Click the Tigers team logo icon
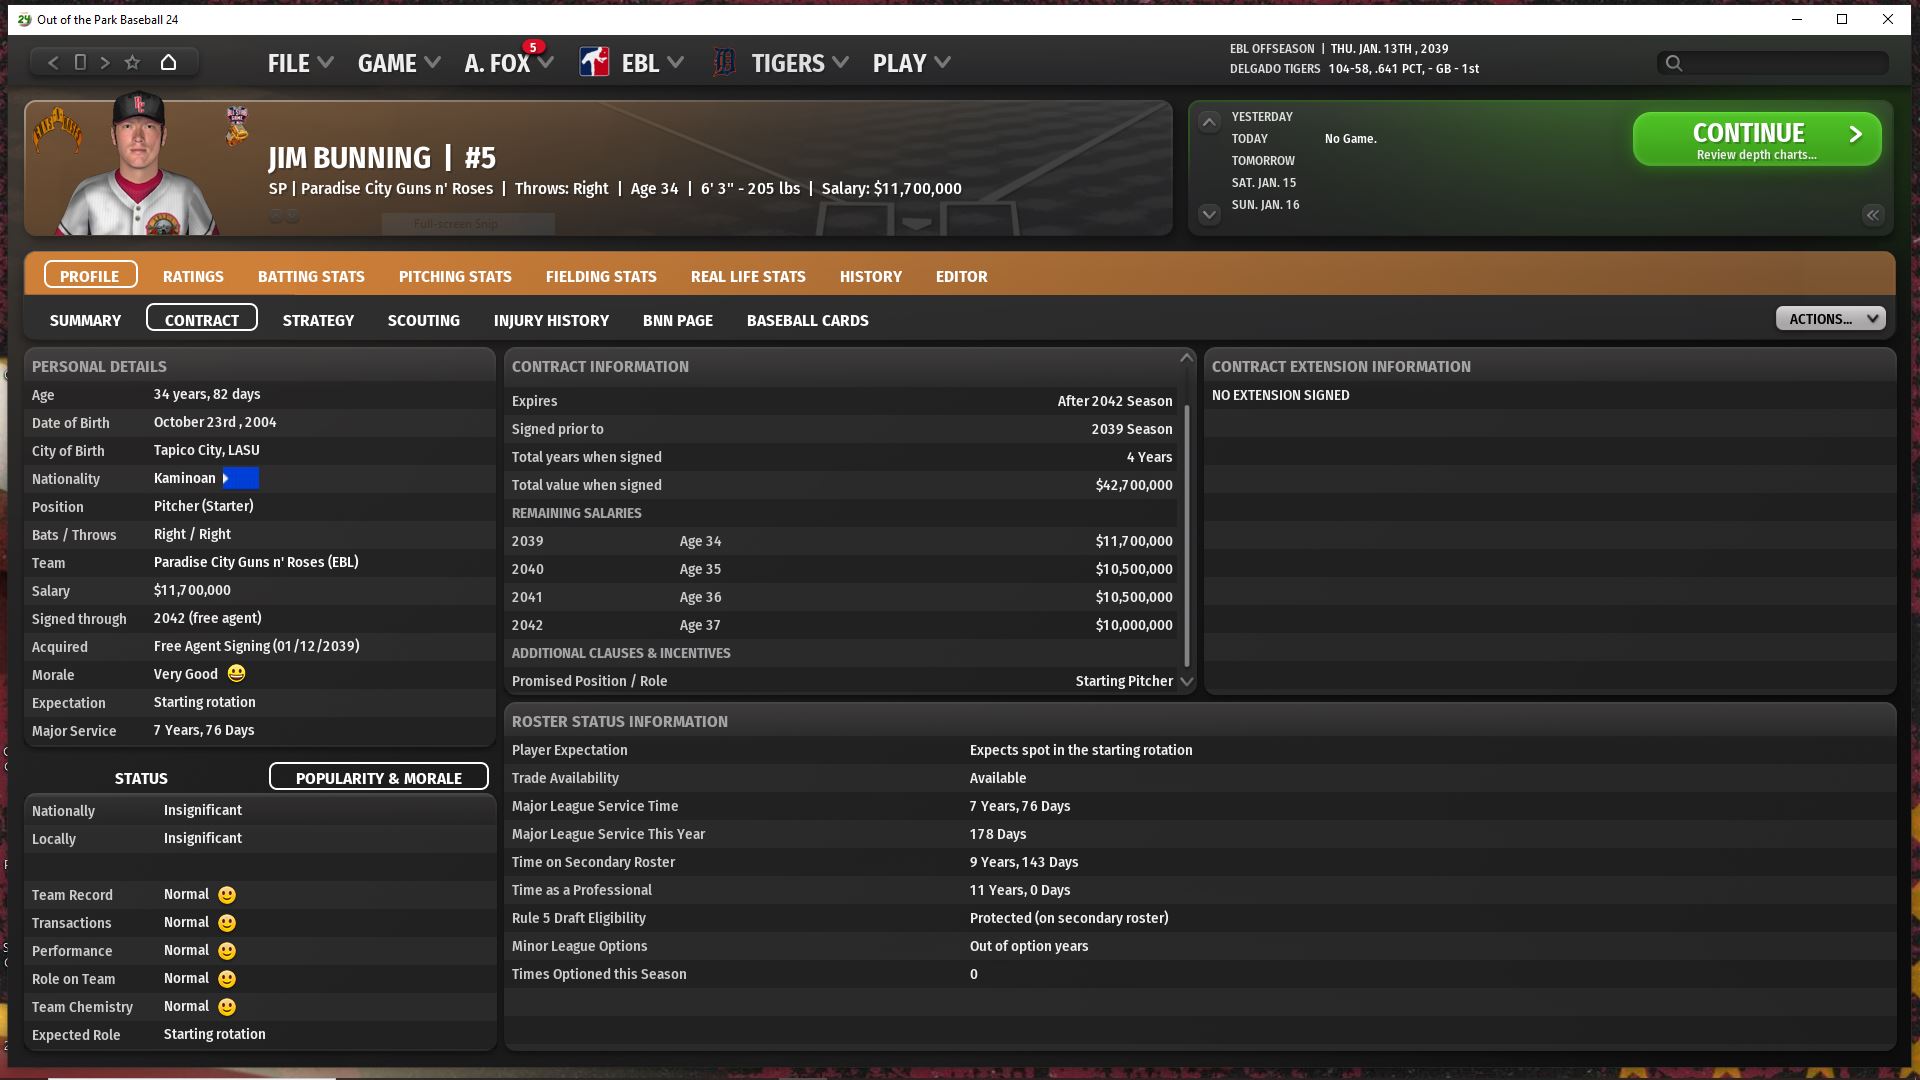 tap(724, 62)
